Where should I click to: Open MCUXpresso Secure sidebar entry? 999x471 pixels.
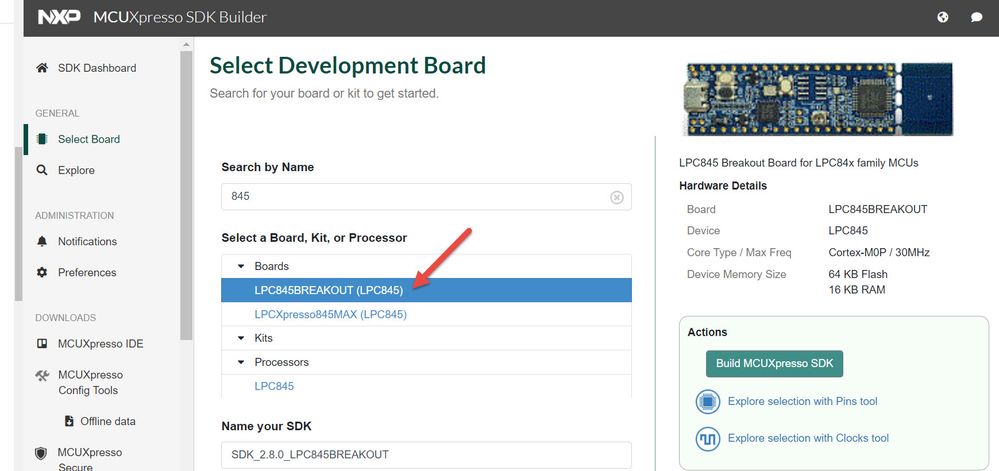click(x=89, y=460)
